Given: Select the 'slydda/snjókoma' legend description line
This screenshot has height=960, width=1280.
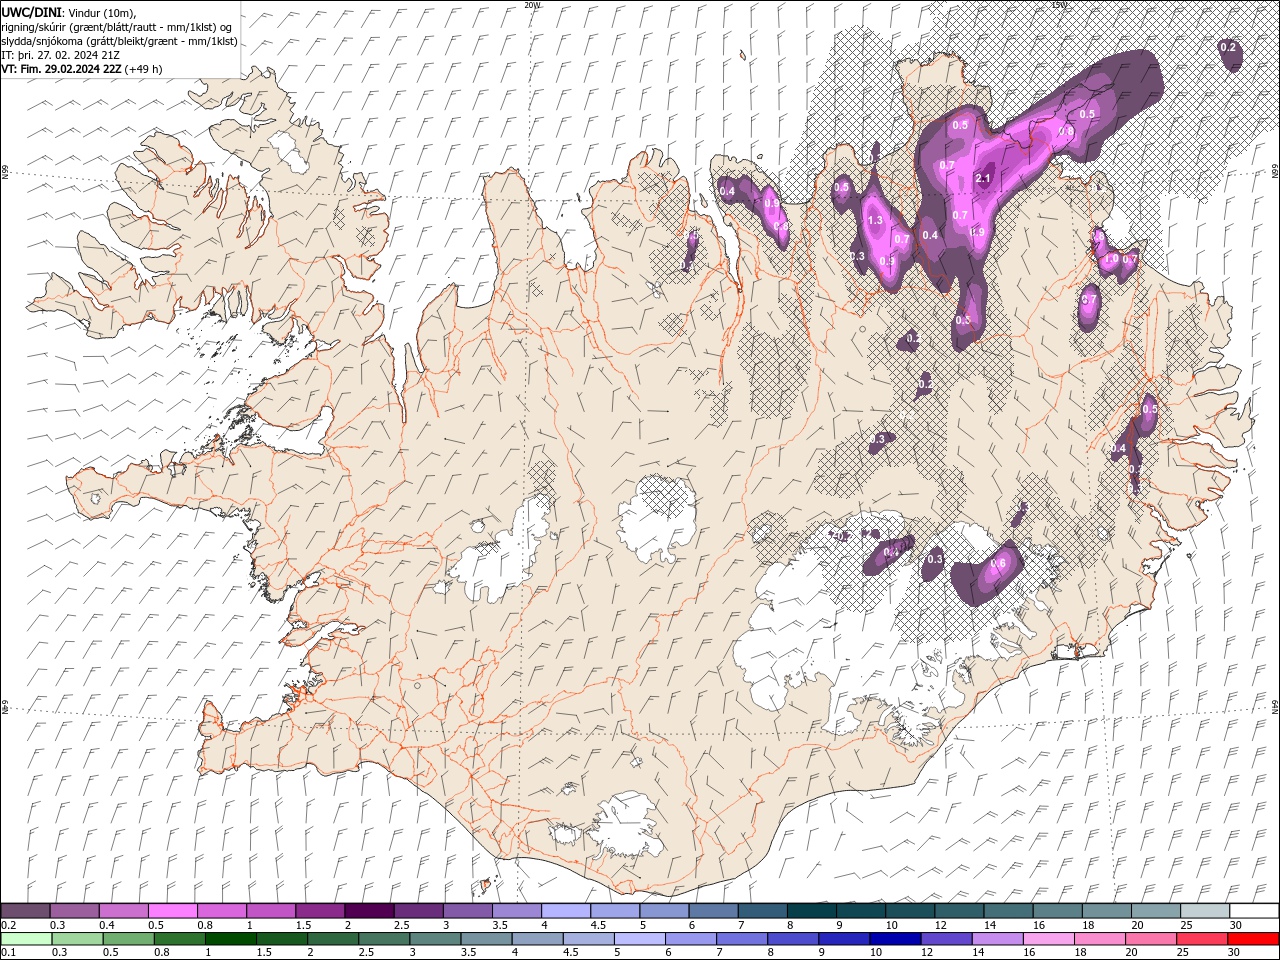Looking at the screenshot, I should (119, 41).
